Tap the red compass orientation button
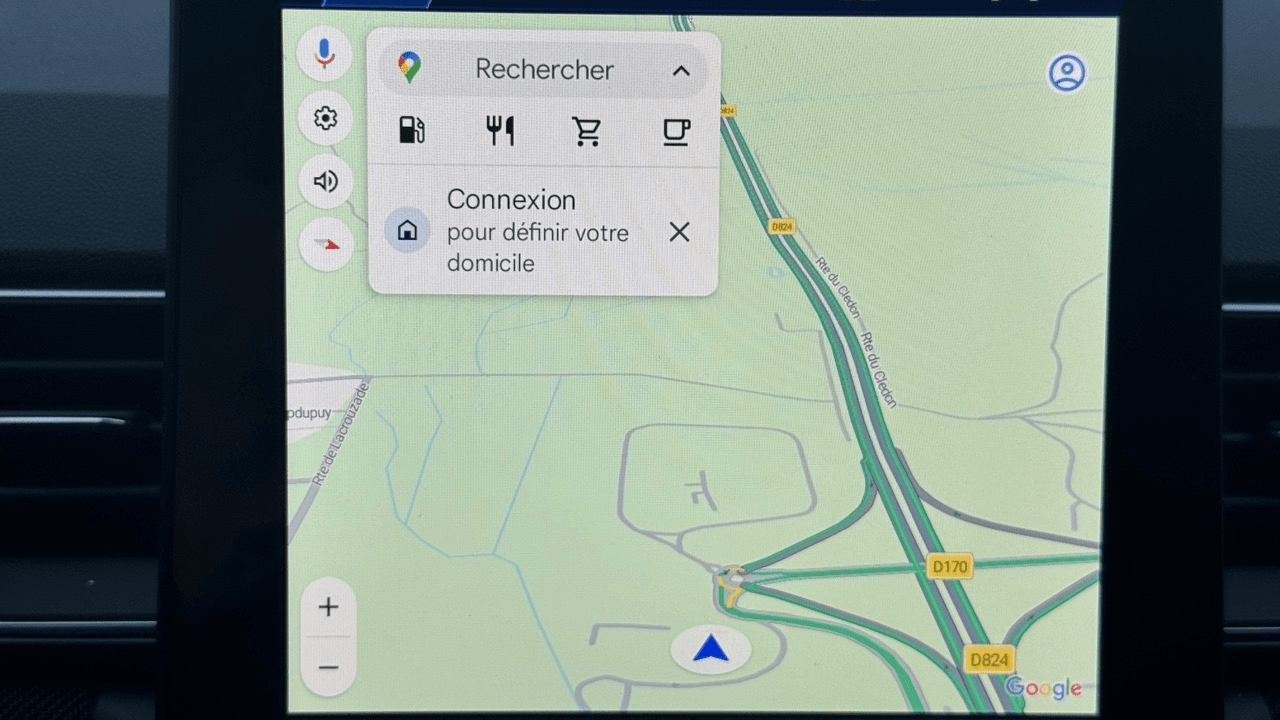Screen dimensions: 1280x720 click(x=326, y=244)
